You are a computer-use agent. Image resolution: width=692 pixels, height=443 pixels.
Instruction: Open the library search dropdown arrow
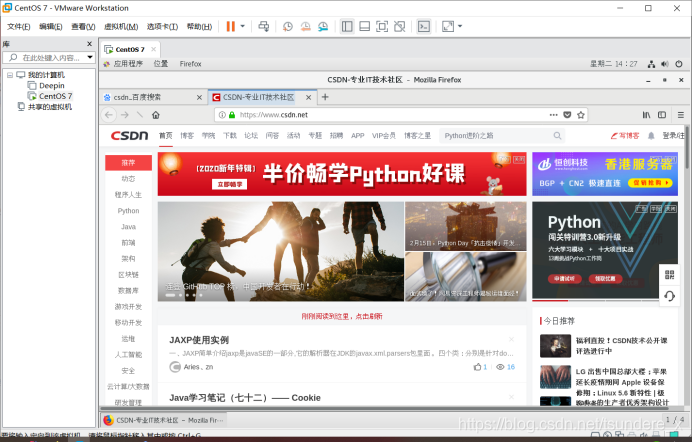(x=90, y=57)
